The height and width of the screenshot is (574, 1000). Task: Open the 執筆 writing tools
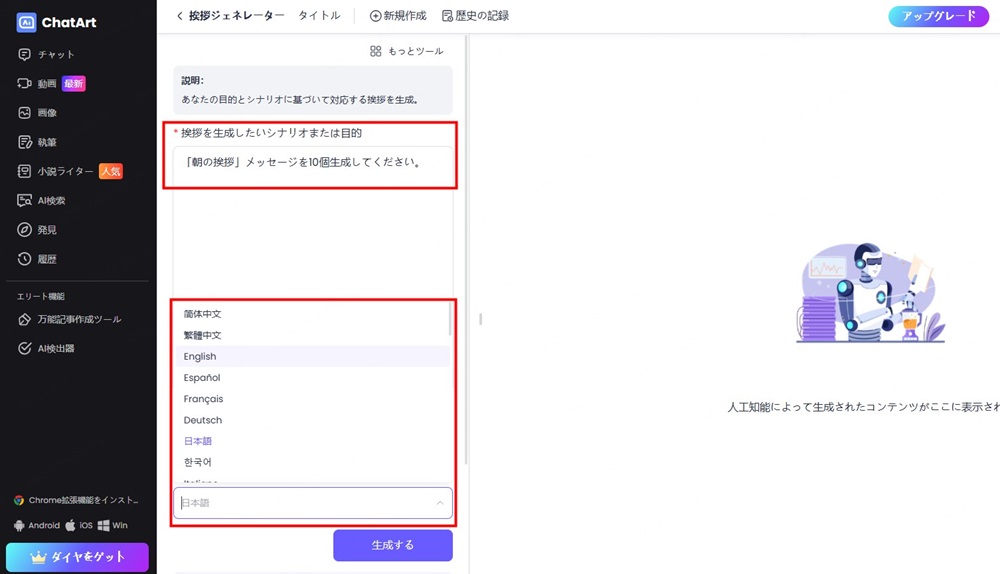(x=47, y=142)
